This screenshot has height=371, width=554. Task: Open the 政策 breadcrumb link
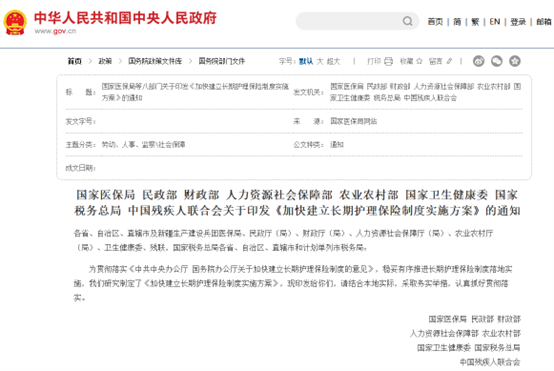click(105, 61)
